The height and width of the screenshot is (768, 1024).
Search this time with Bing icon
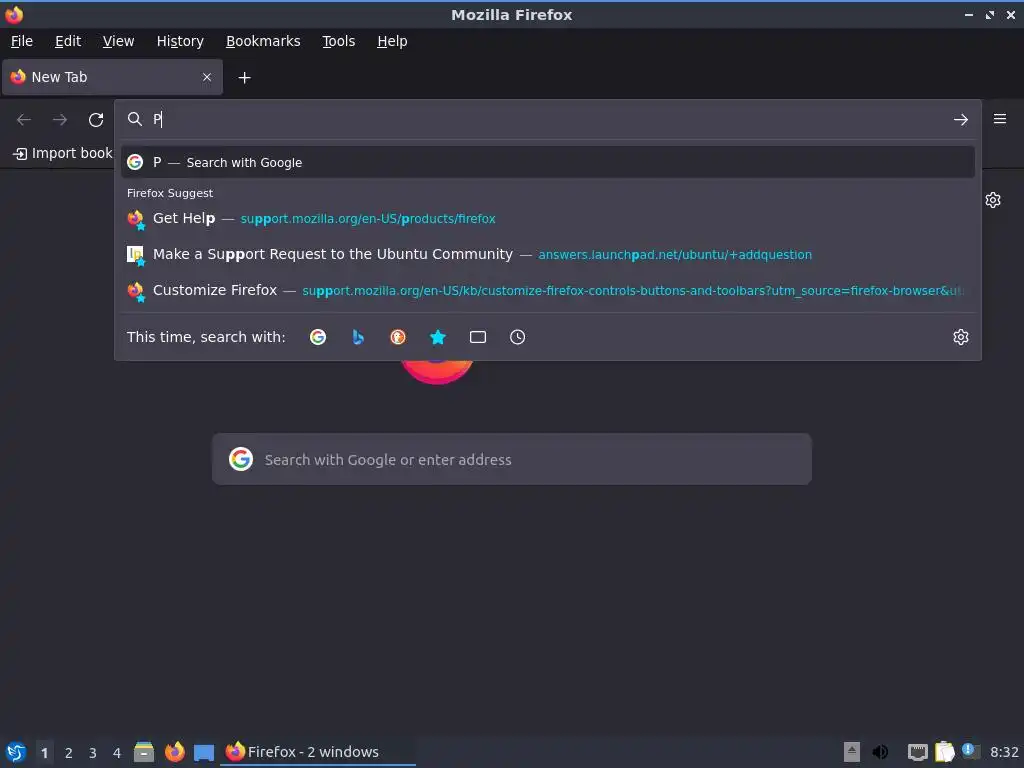pyautogui.click(x=358, y=337)
